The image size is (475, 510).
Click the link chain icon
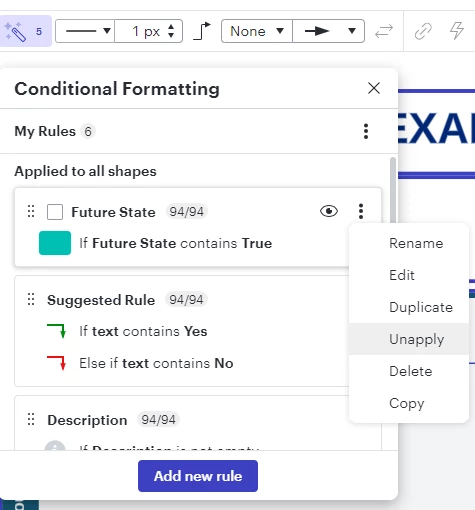pyautogui.click(x=423, y=31)
